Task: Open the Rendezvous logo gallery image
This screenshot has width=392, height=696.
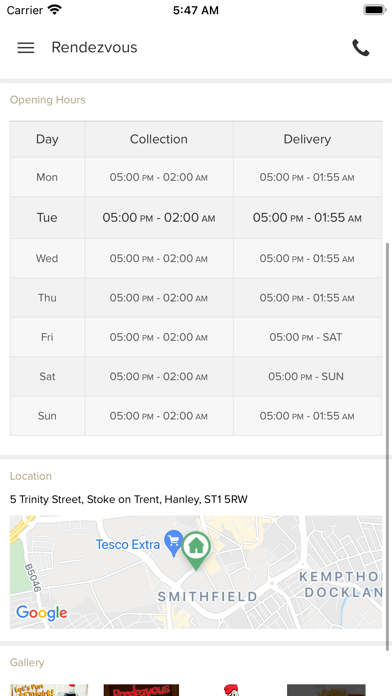Action: (141, 690)
